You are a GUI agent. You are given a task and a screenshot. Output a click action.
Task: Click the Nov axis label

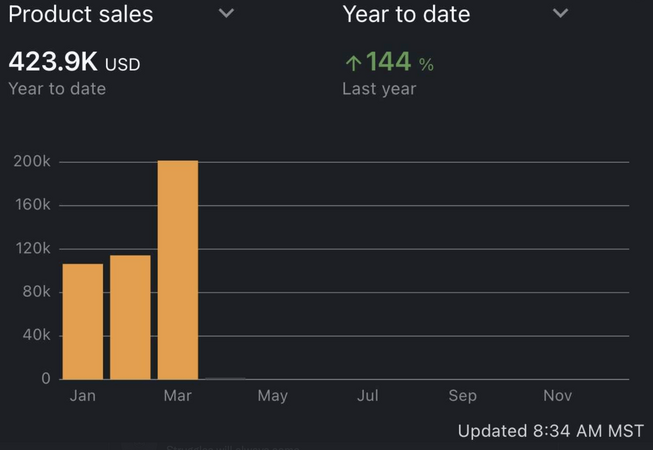557,396
